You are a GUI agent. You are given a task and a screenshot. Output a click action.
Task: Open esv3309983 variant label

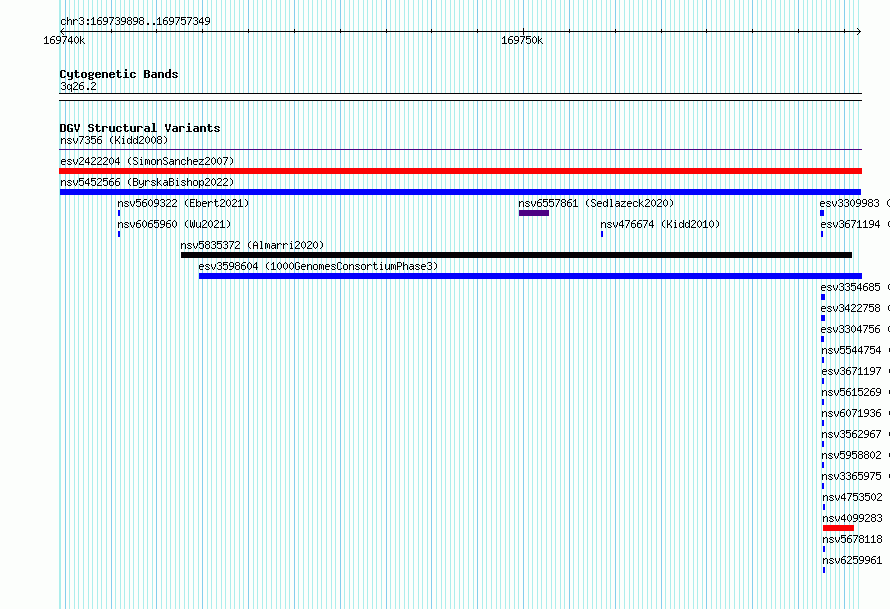click(x=849, y=203)
